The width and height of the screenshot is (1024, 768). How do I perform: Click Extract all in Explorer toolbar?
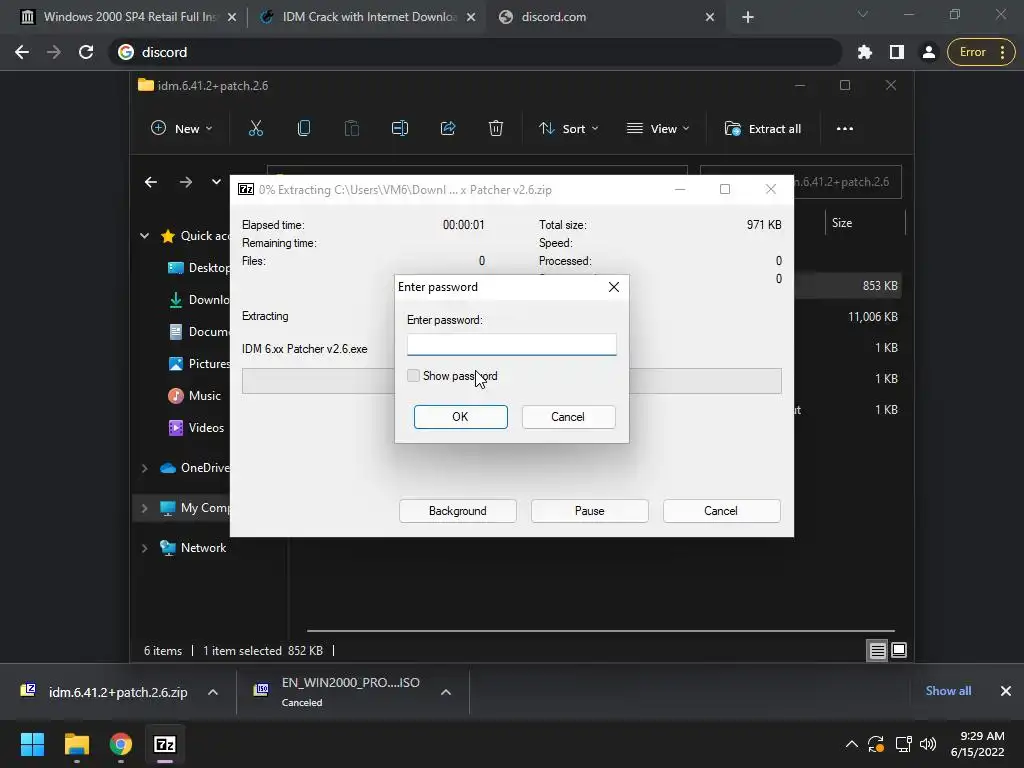[x=763, y=129]
